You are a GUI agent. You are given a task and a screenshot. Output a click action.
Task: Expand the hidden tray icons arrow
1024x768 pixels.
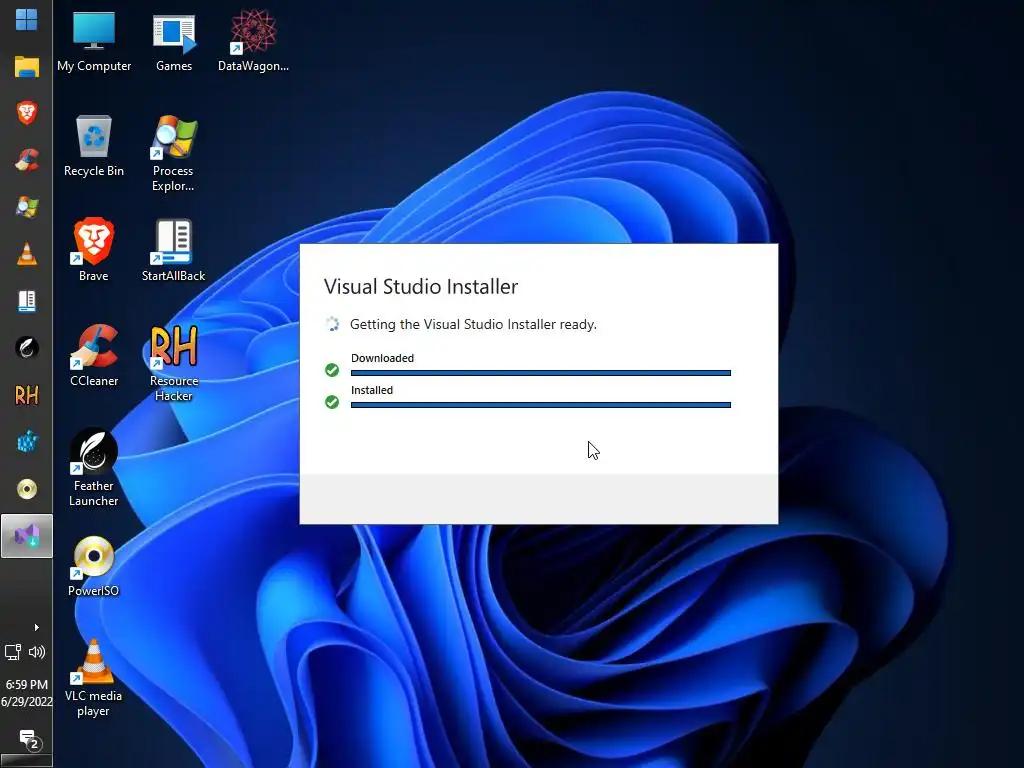click(x=37, y=628)
